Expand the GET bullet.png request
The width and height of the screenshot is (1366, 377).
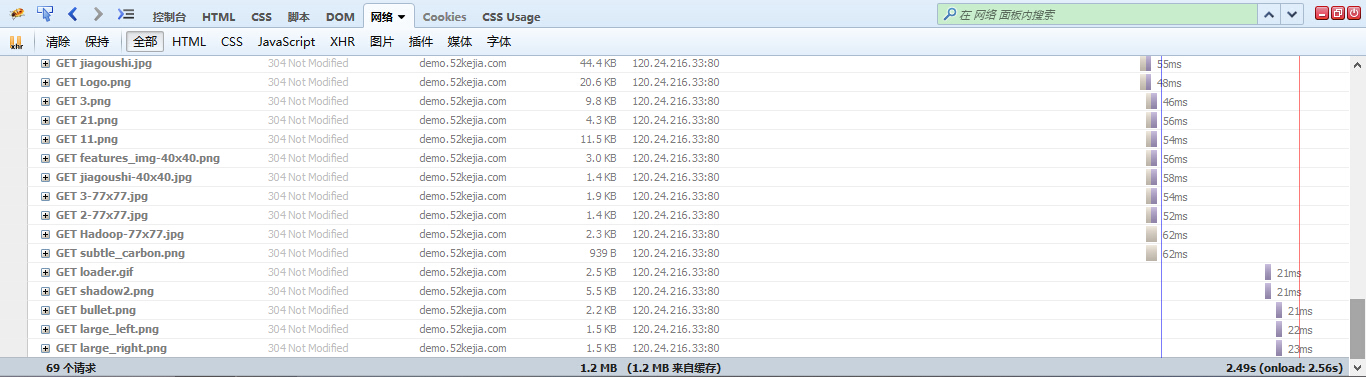pyautogui.click(x=45, y=310)
